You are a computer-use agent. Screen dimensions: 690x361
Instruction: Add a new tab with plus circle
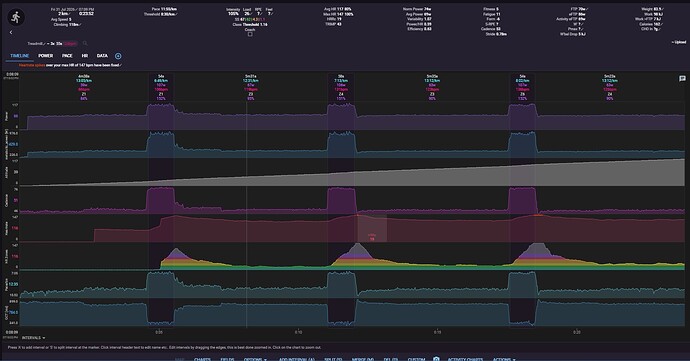pyautogui.click(x=118, y=56)
